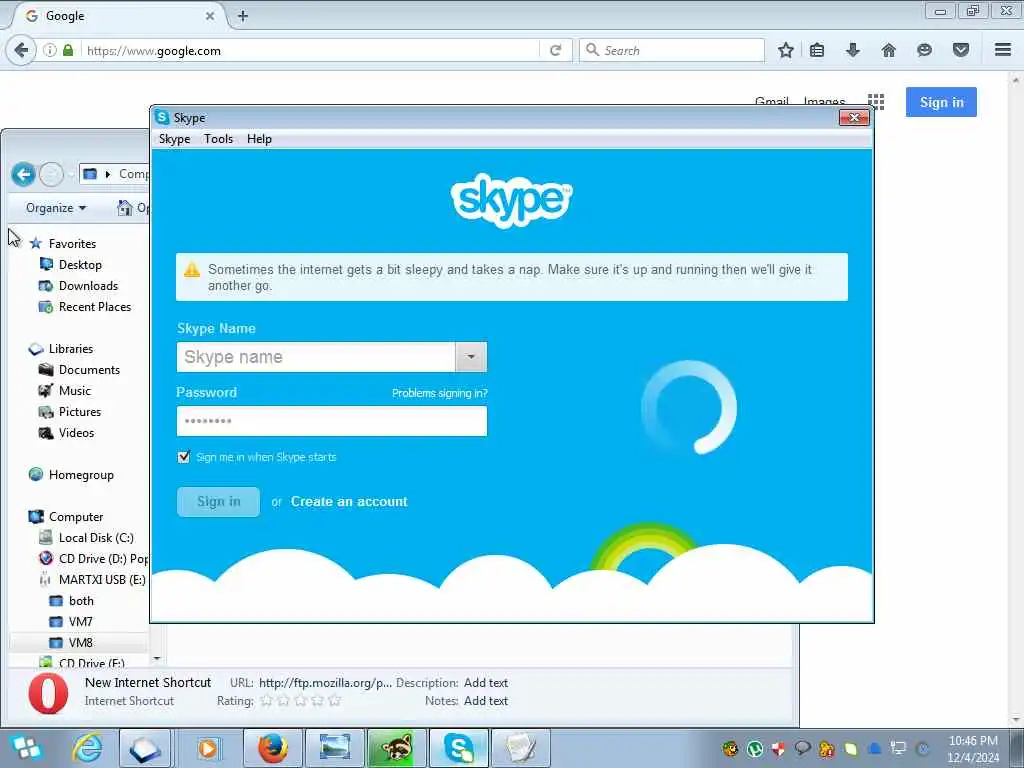Click the network tray icon
1024x768 pixels.
(899, 748)
